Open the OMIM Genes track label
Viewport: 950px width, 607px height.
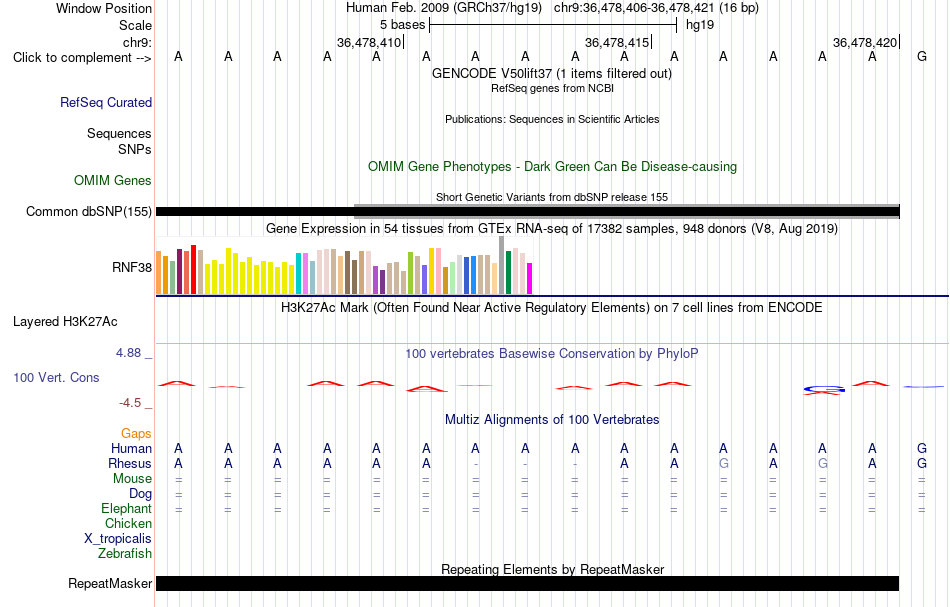coord(113,181)
